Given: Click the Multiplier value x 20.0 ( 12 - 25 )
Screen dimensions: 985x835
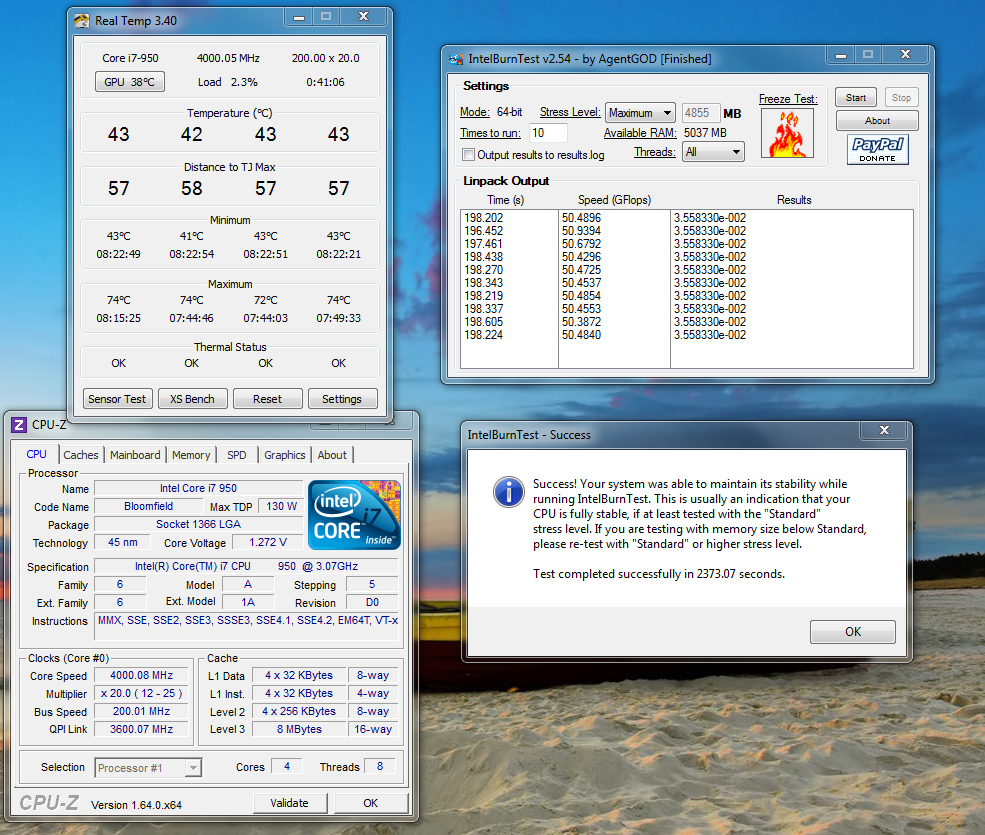Looking at the screenshot, I should [x=141, y=693].
